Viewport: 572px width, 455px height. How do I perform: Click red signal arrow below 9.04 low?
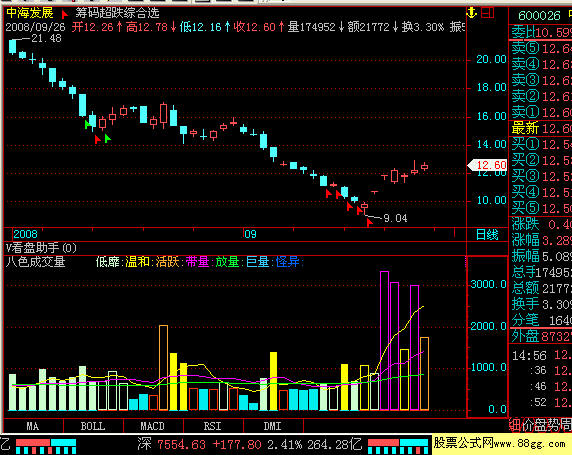(x=370, y=222)
